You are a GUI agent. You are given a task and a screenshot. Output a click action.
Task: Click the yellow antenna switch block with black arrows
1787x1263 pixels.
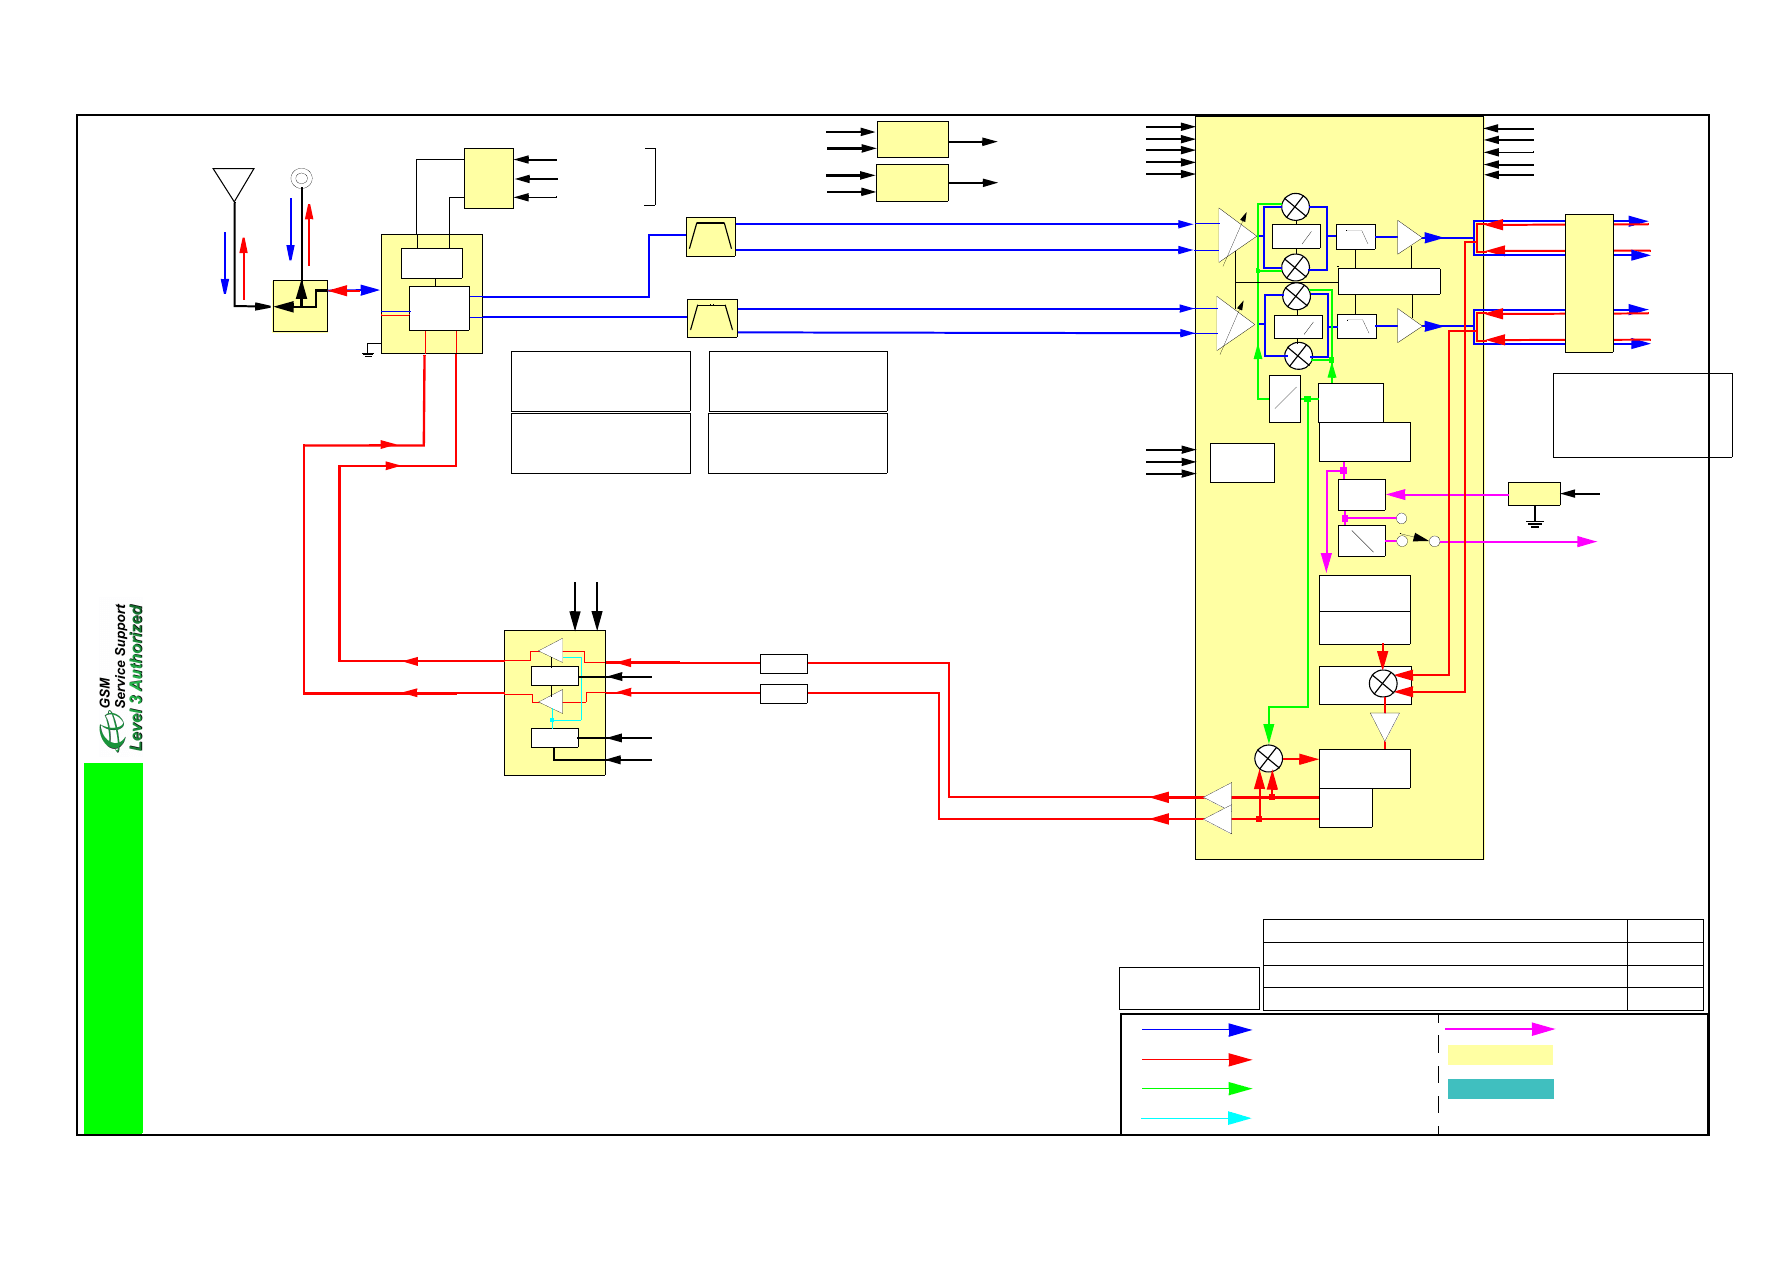pyautogui.click(x=300, y=305)
